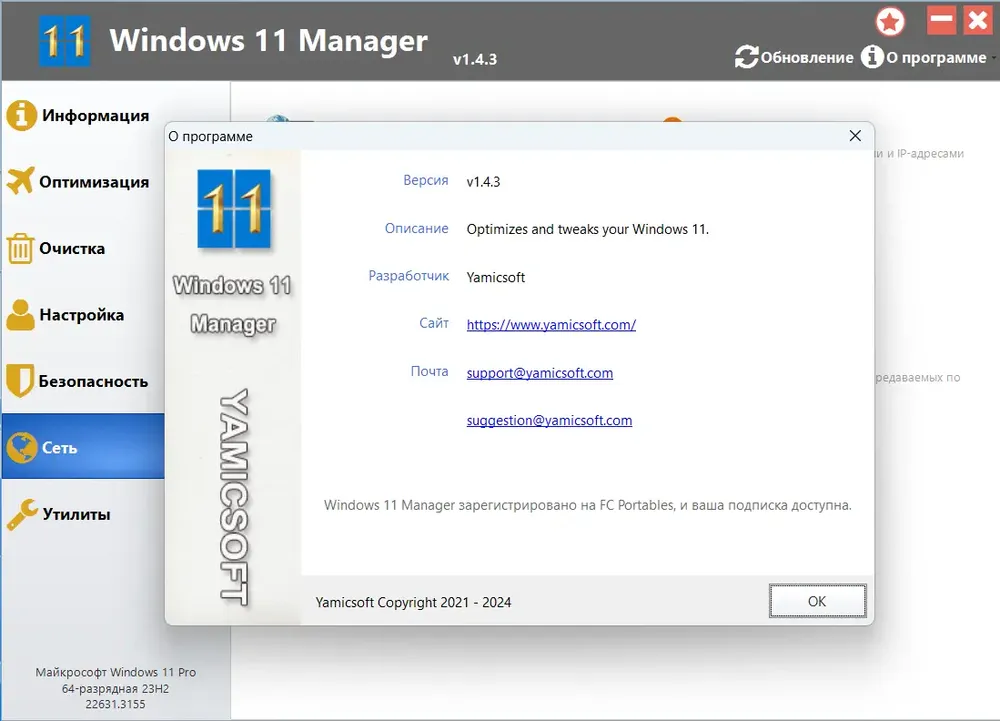Image resolution: width=1000 pixels, height=721 pixels.
Task: Click the О программе dialog title
Action: tap(210, 136)
